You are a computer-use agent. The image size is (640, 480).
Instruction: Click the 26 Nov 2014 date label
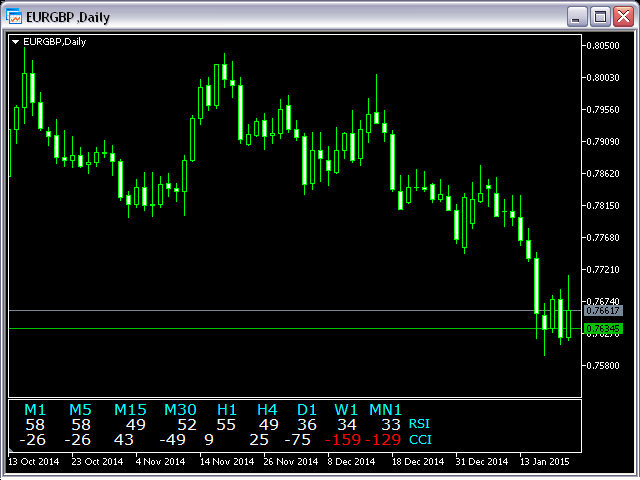pyautogui.click(x=291, y=462)
